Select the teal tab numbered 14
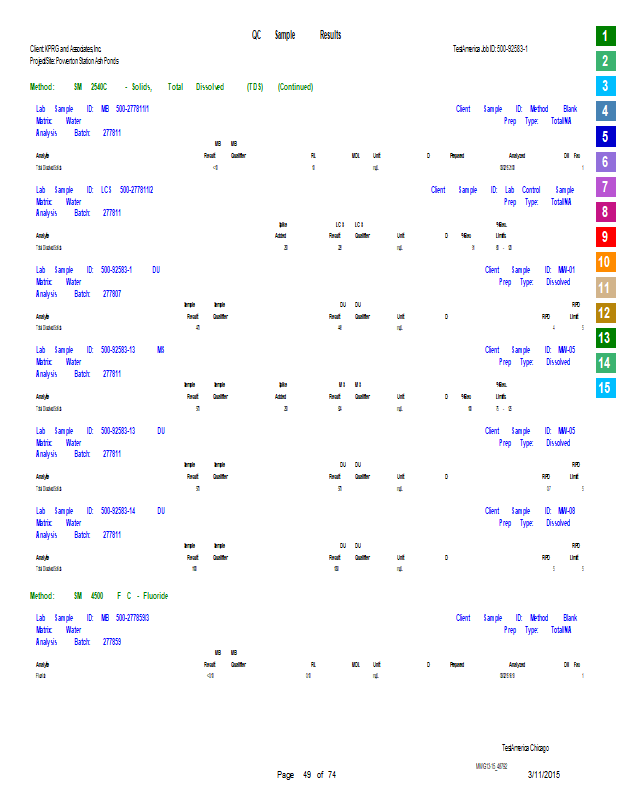This screenshot has width=618, height=800. click(x=605, y=363)
